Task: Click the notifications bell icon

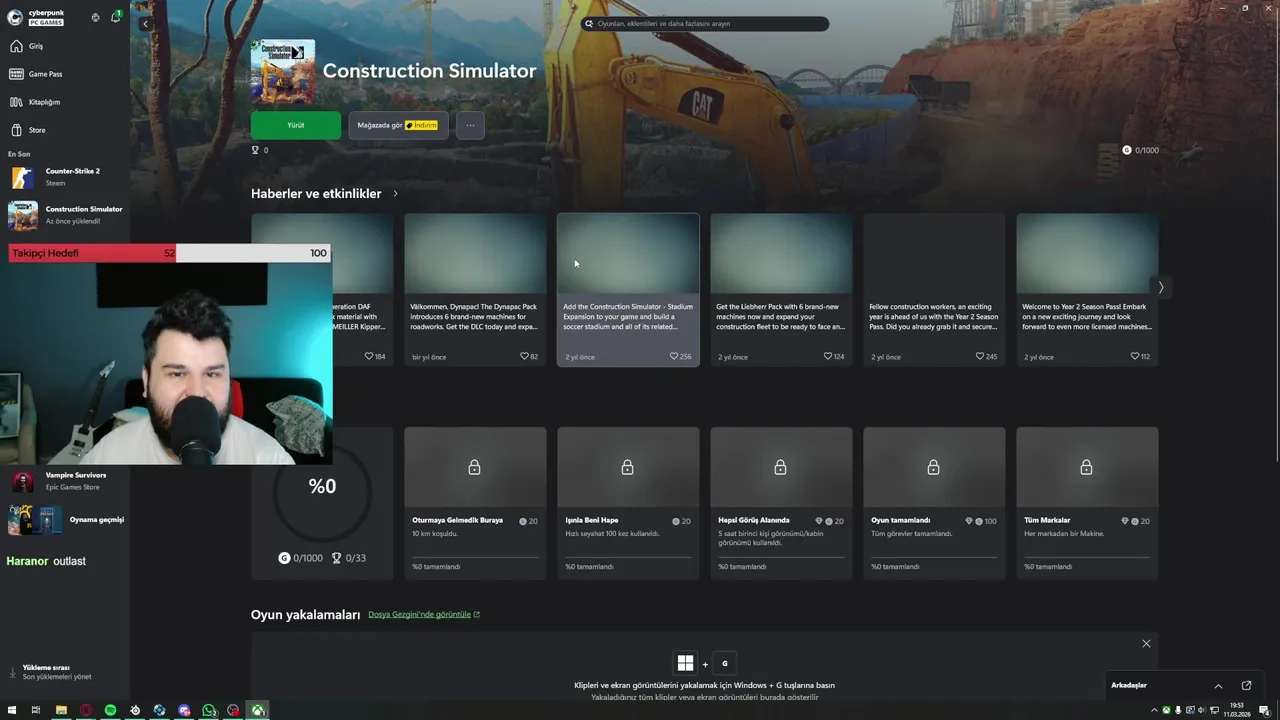Action: tap(115, 17)
